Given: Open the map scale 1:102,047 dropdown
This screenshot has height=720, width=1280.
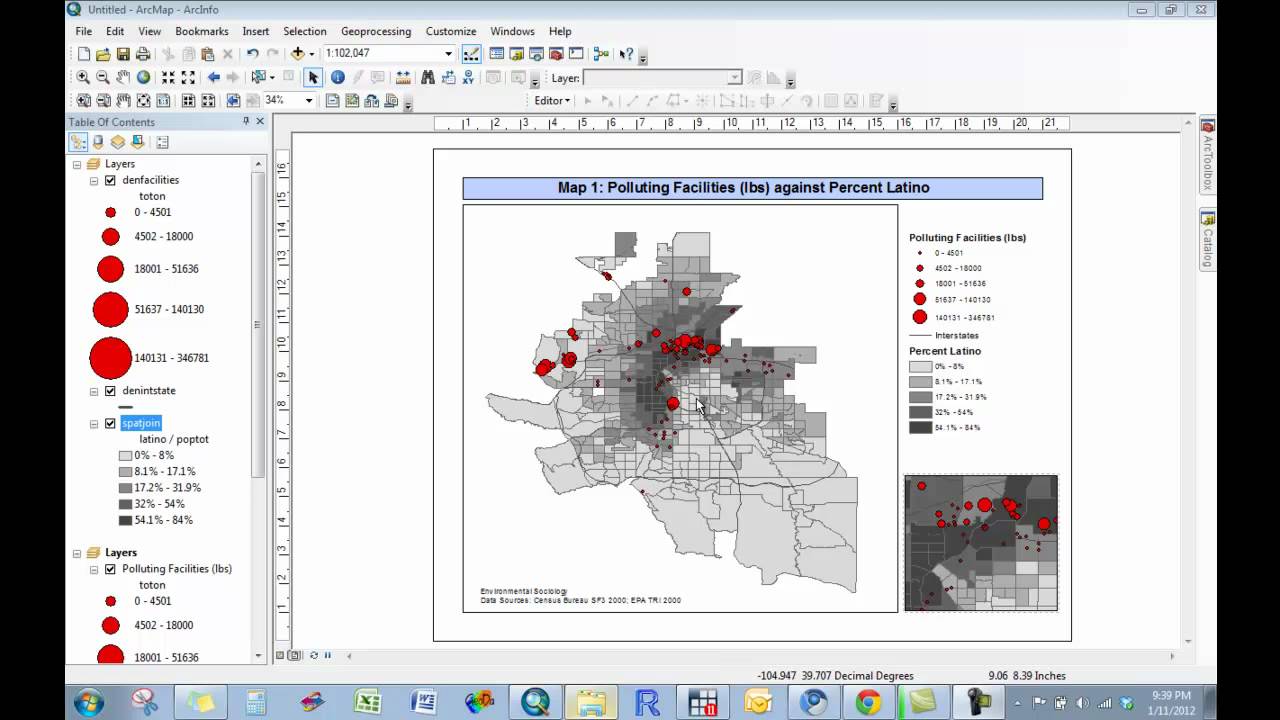Looking at the screenshot, I should click(x=448, y=54).
